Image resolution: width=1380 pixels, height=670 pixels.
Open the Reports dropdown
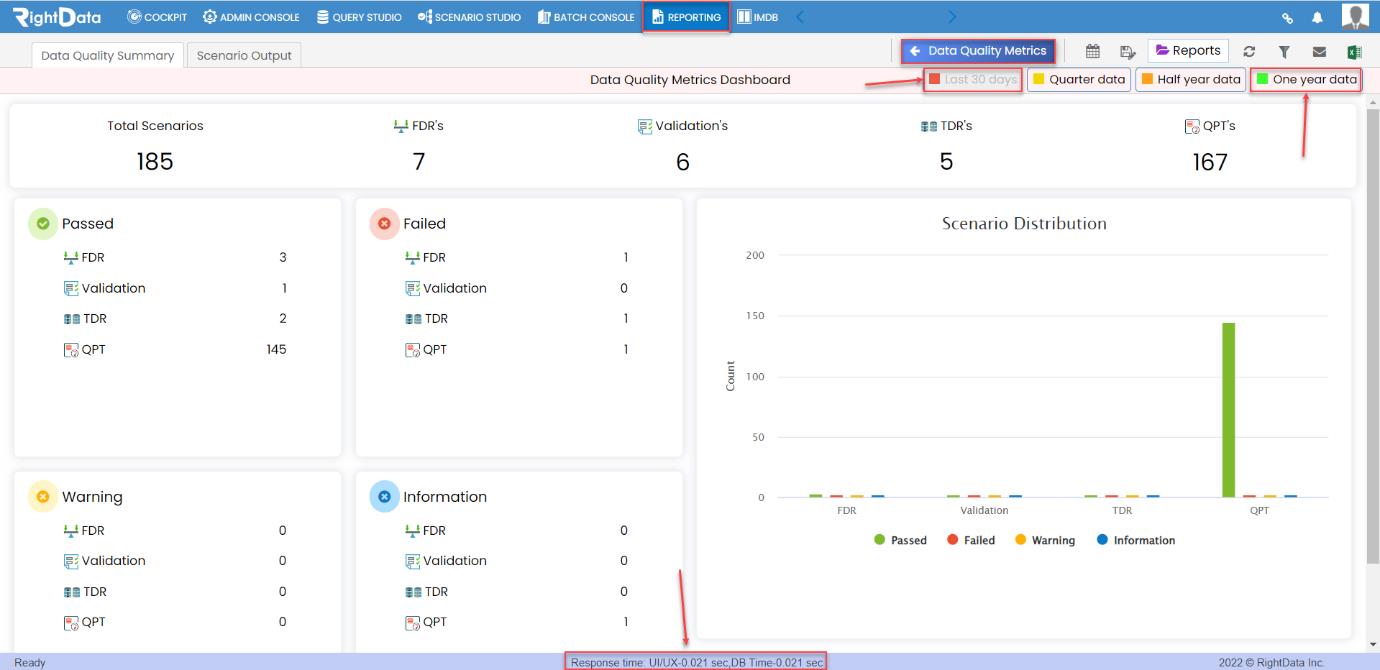point(1188,50)
